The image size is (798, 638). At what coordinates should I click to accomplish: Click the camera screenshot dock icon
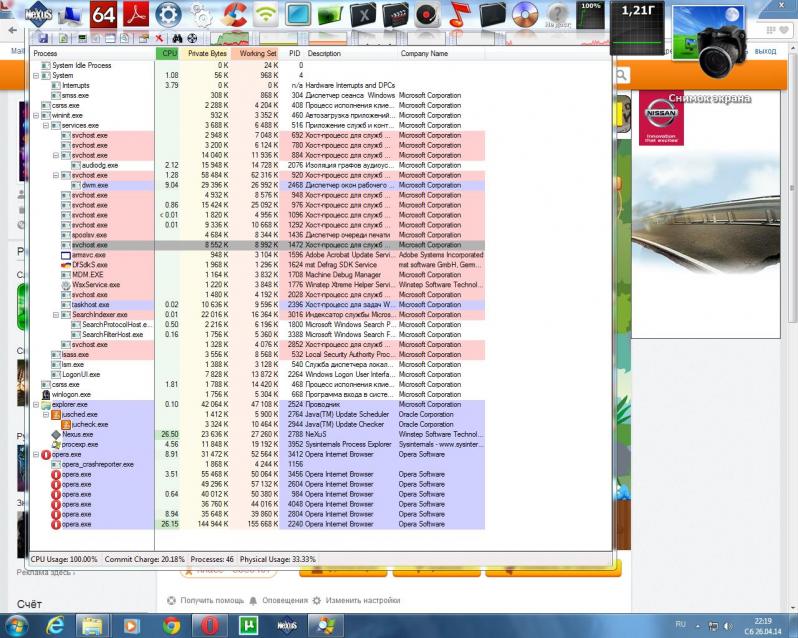709,40
